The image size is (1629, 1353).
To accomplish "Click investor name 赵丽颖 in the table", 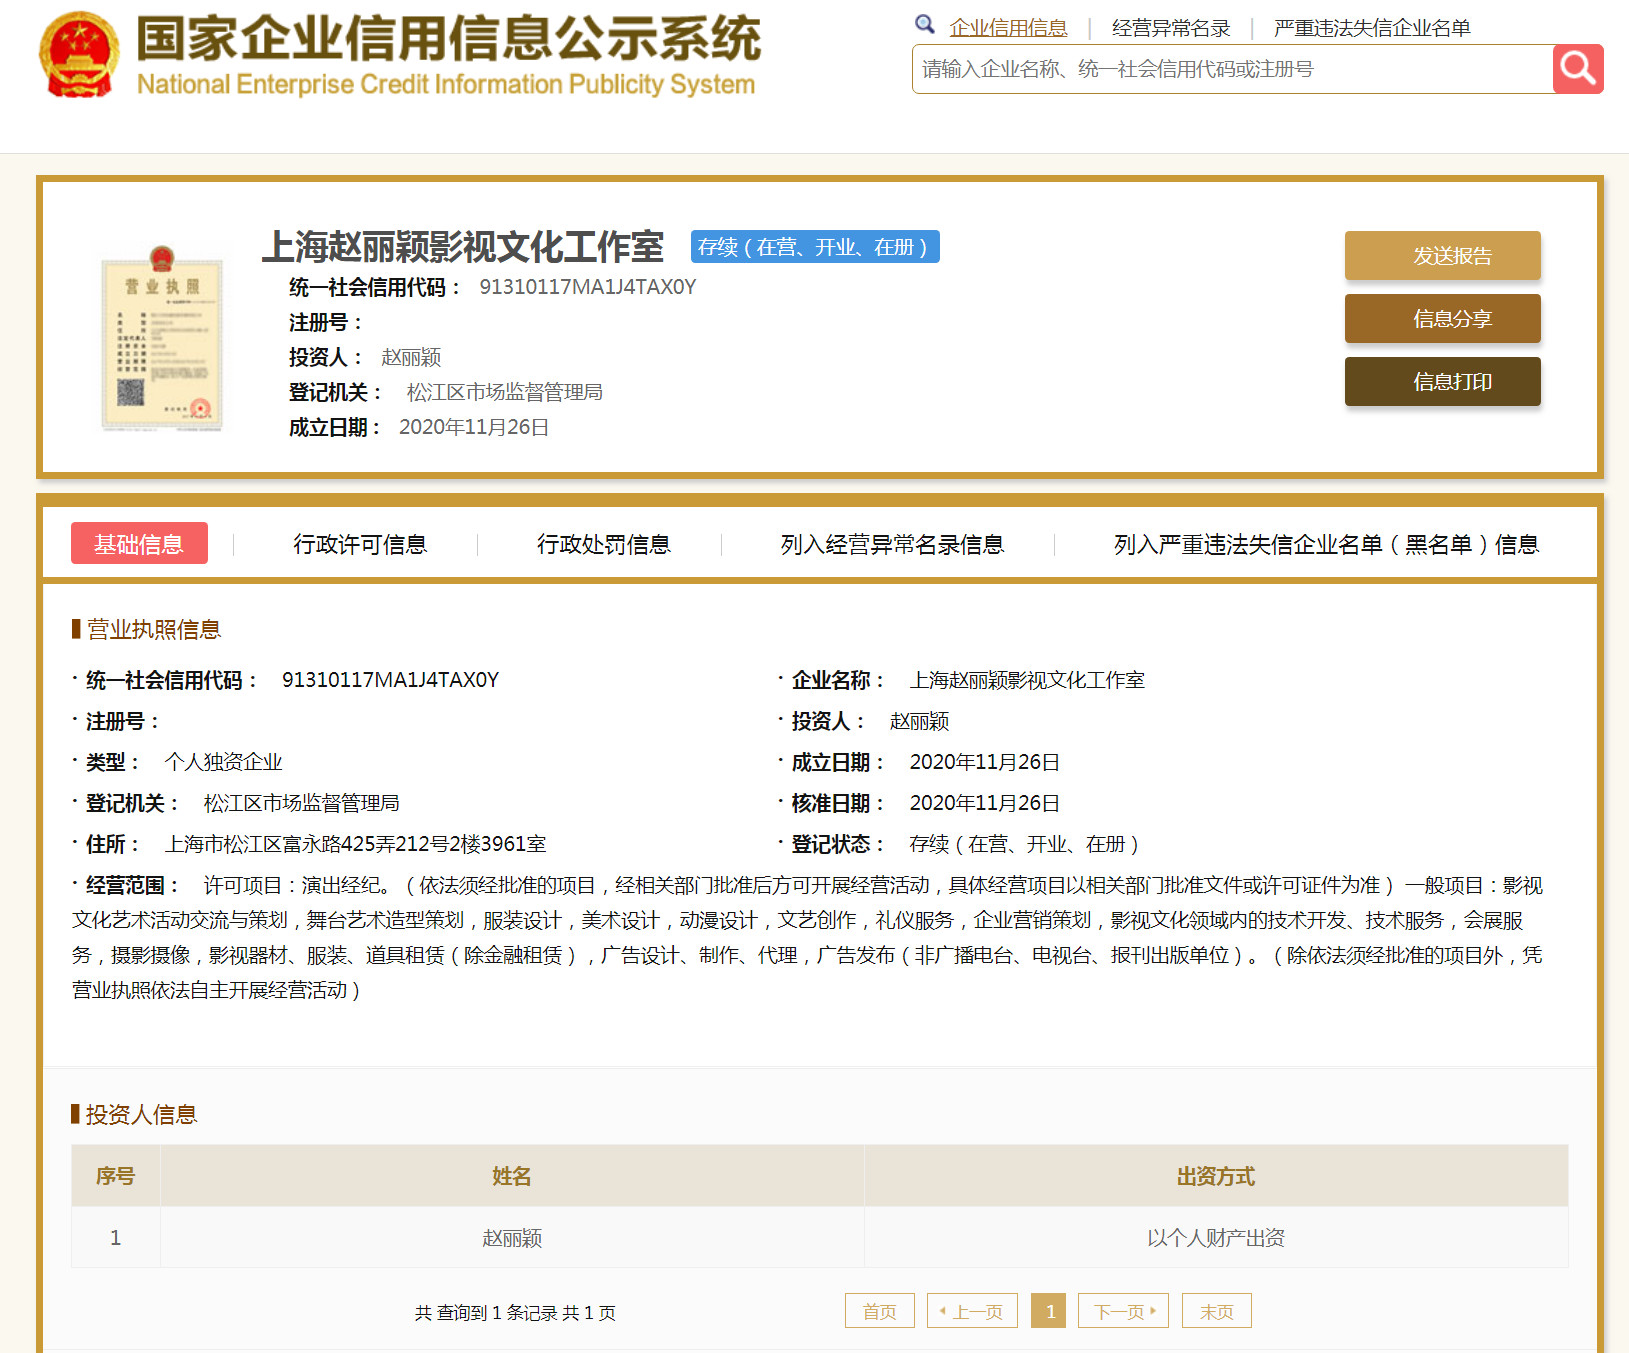I will [512, 1238].
